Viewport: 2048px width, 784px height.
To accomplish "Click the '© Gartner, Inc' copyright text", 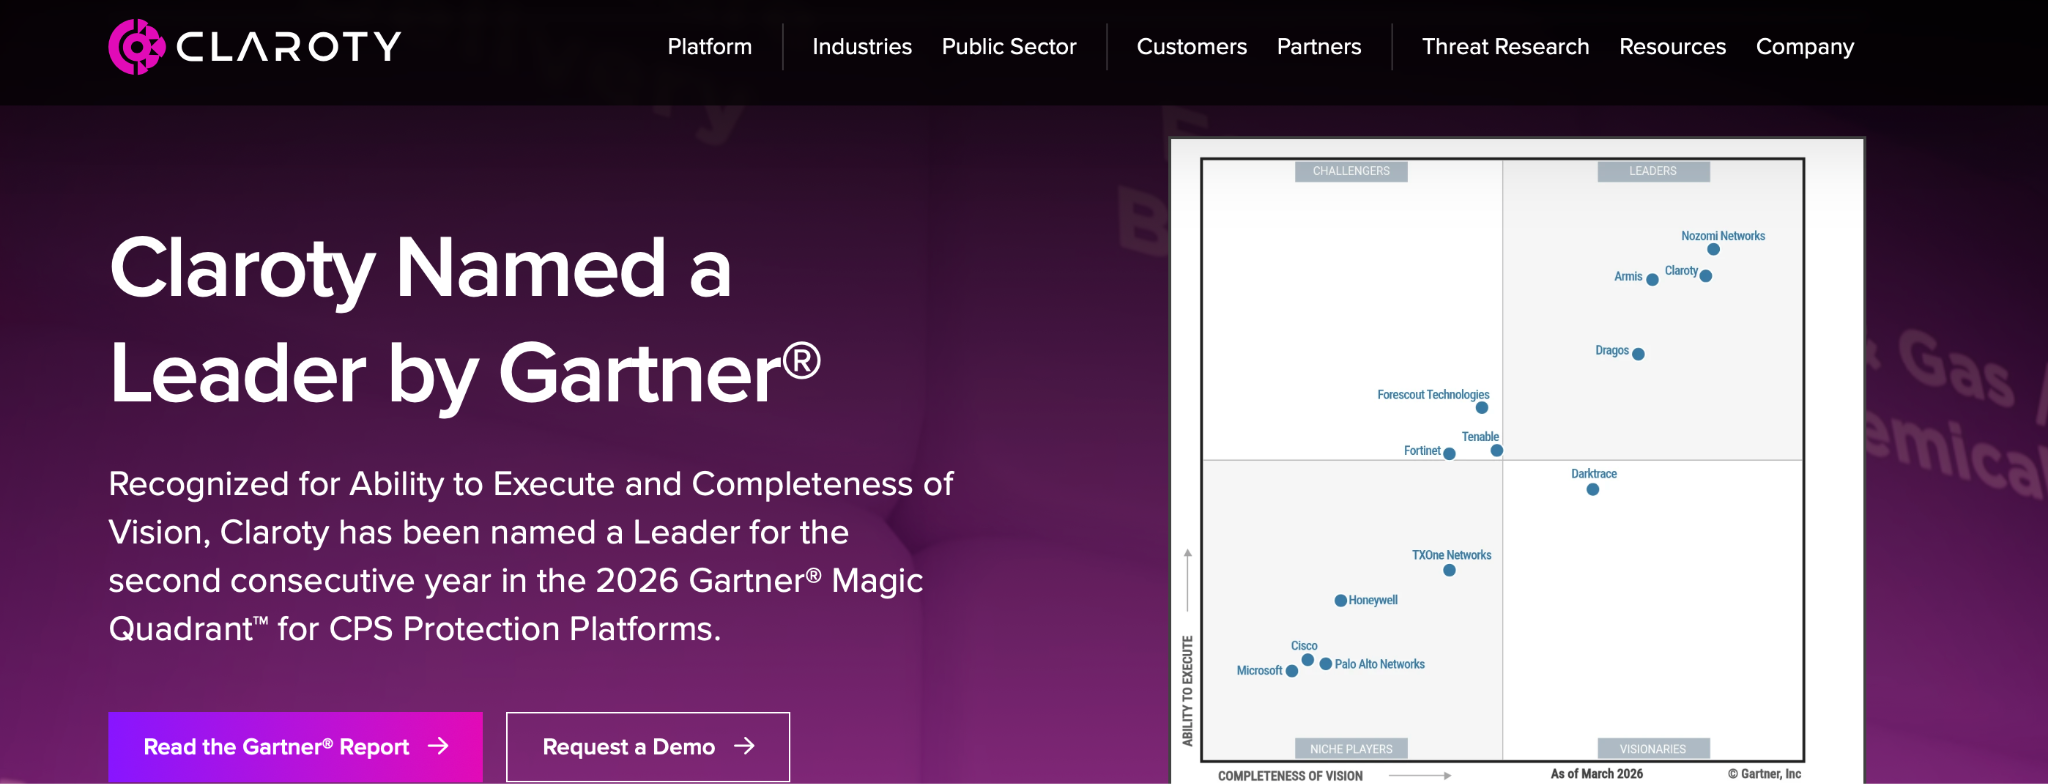I will [1764, 774].
